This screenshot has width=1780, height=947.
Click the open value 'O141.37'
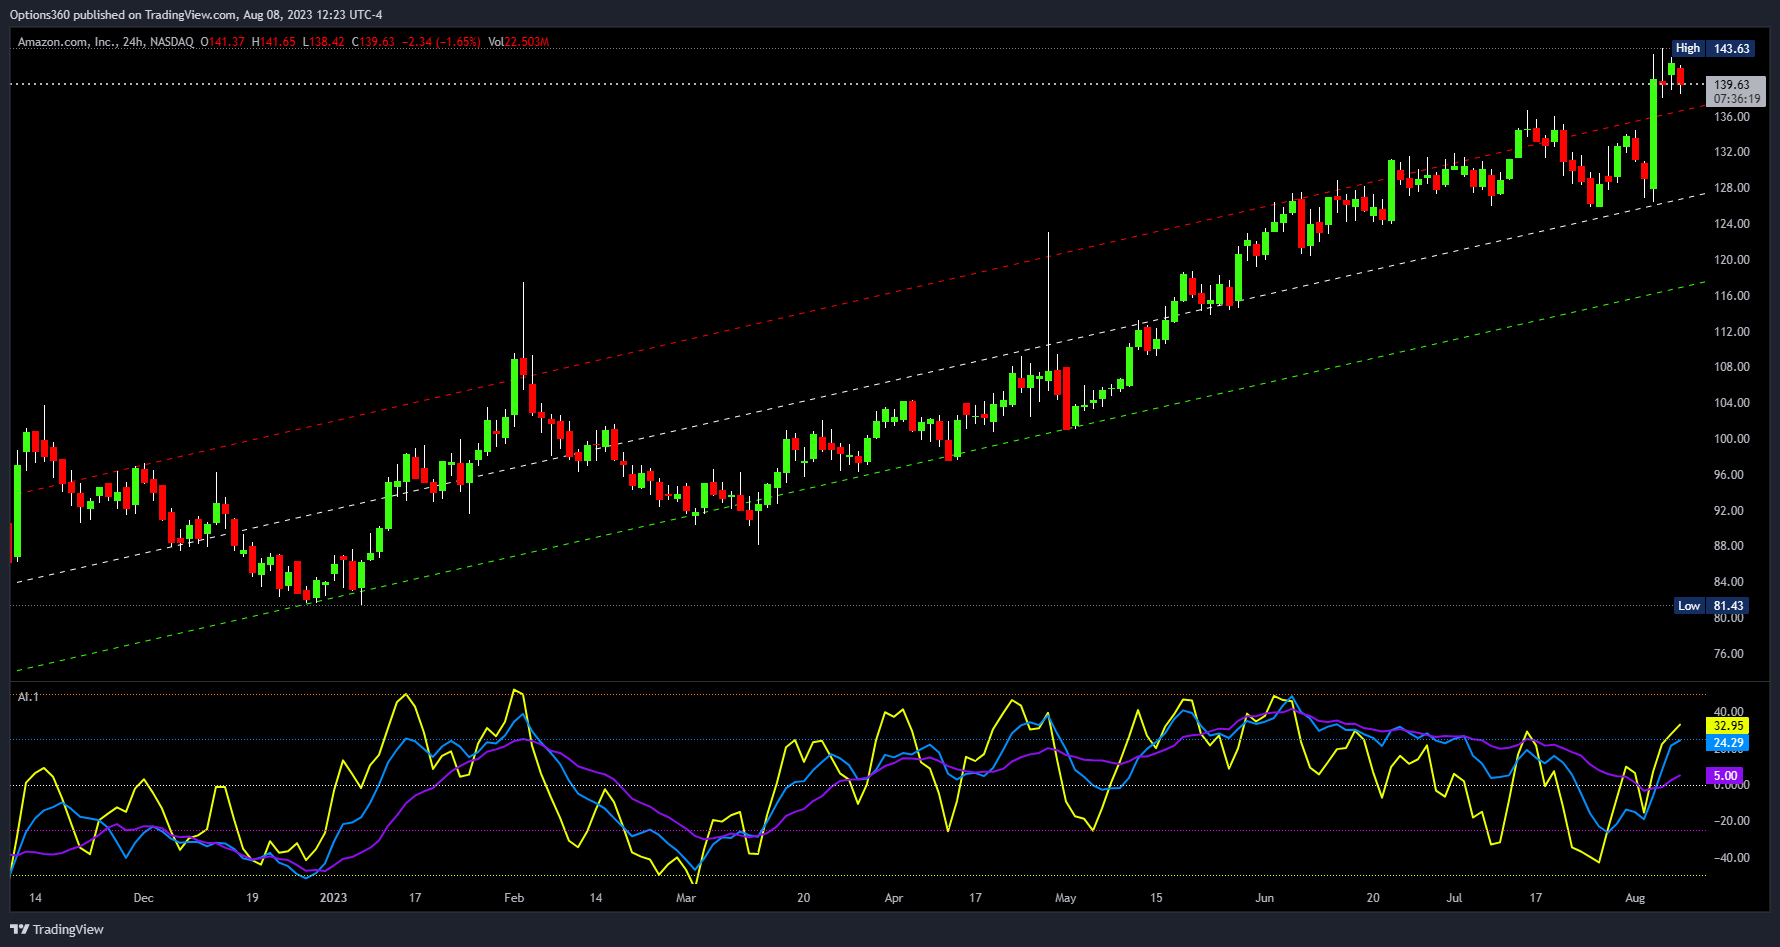(222, 42)
